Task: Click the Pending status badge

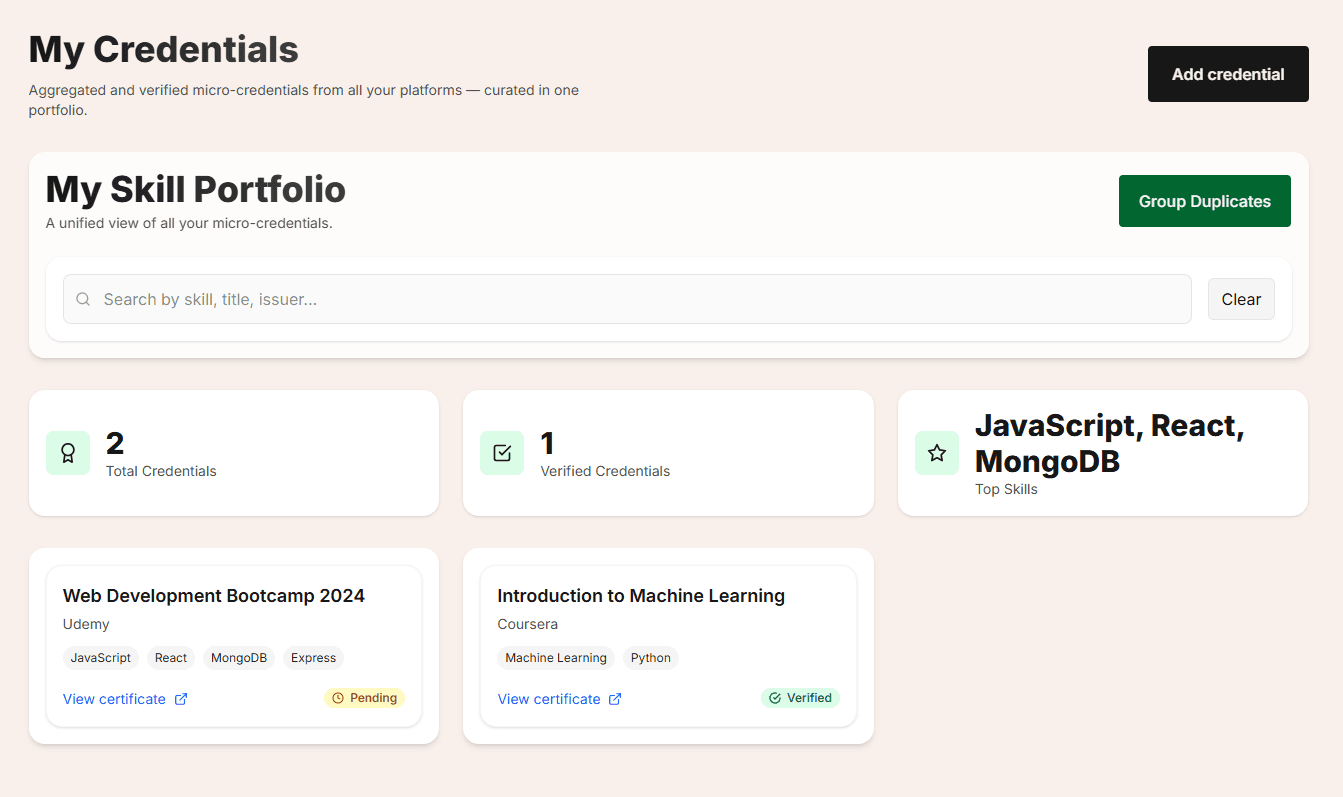Action: coord(364,698)
